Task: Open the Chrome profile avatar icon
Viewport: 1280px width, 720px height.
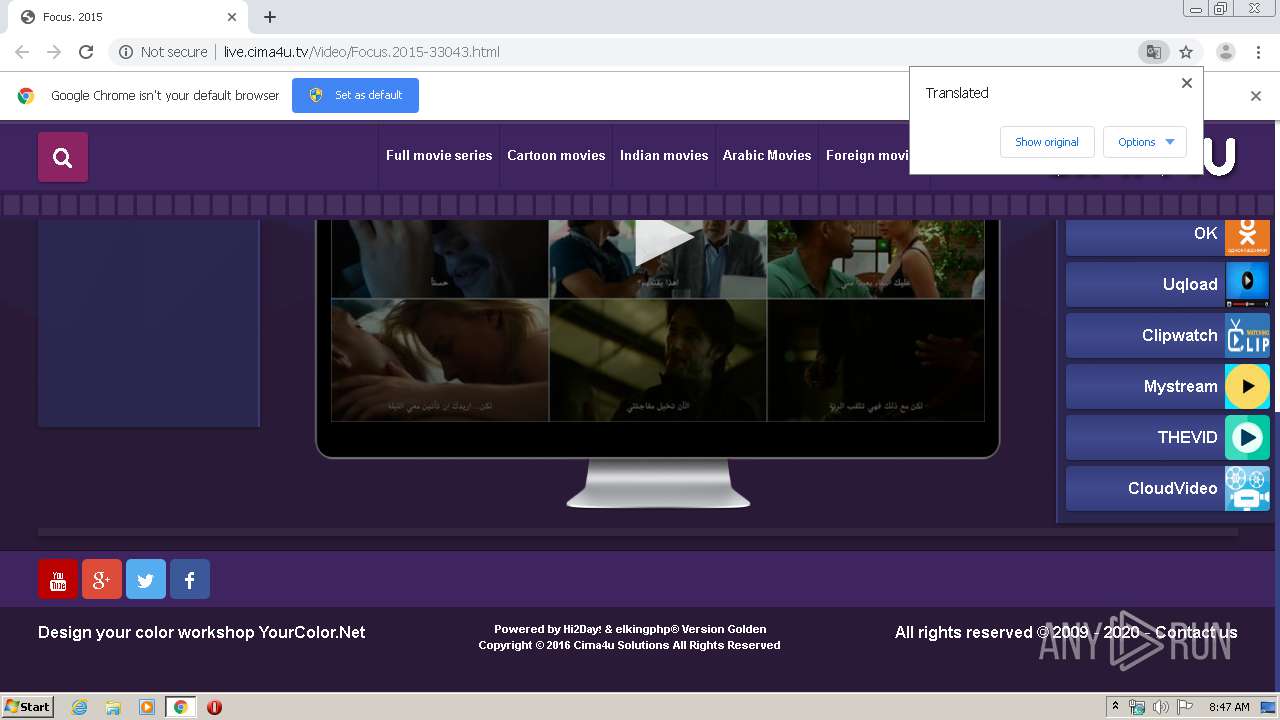Action: coord(1225,52)
